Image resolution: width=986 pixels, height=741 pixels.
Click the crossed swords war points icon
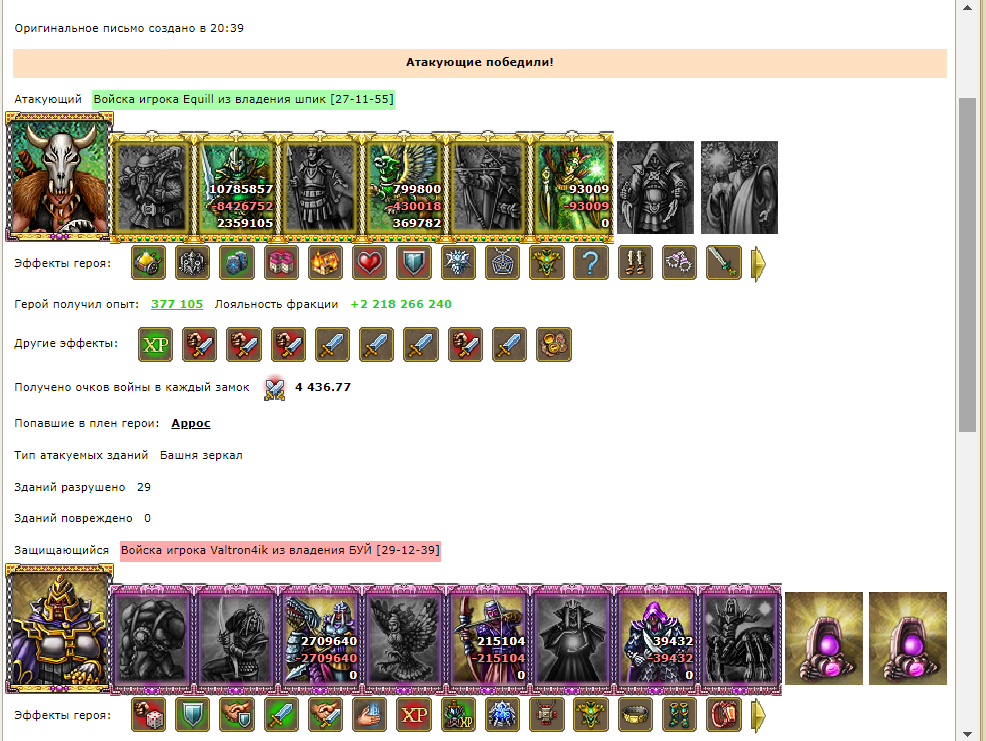[274, 388]
